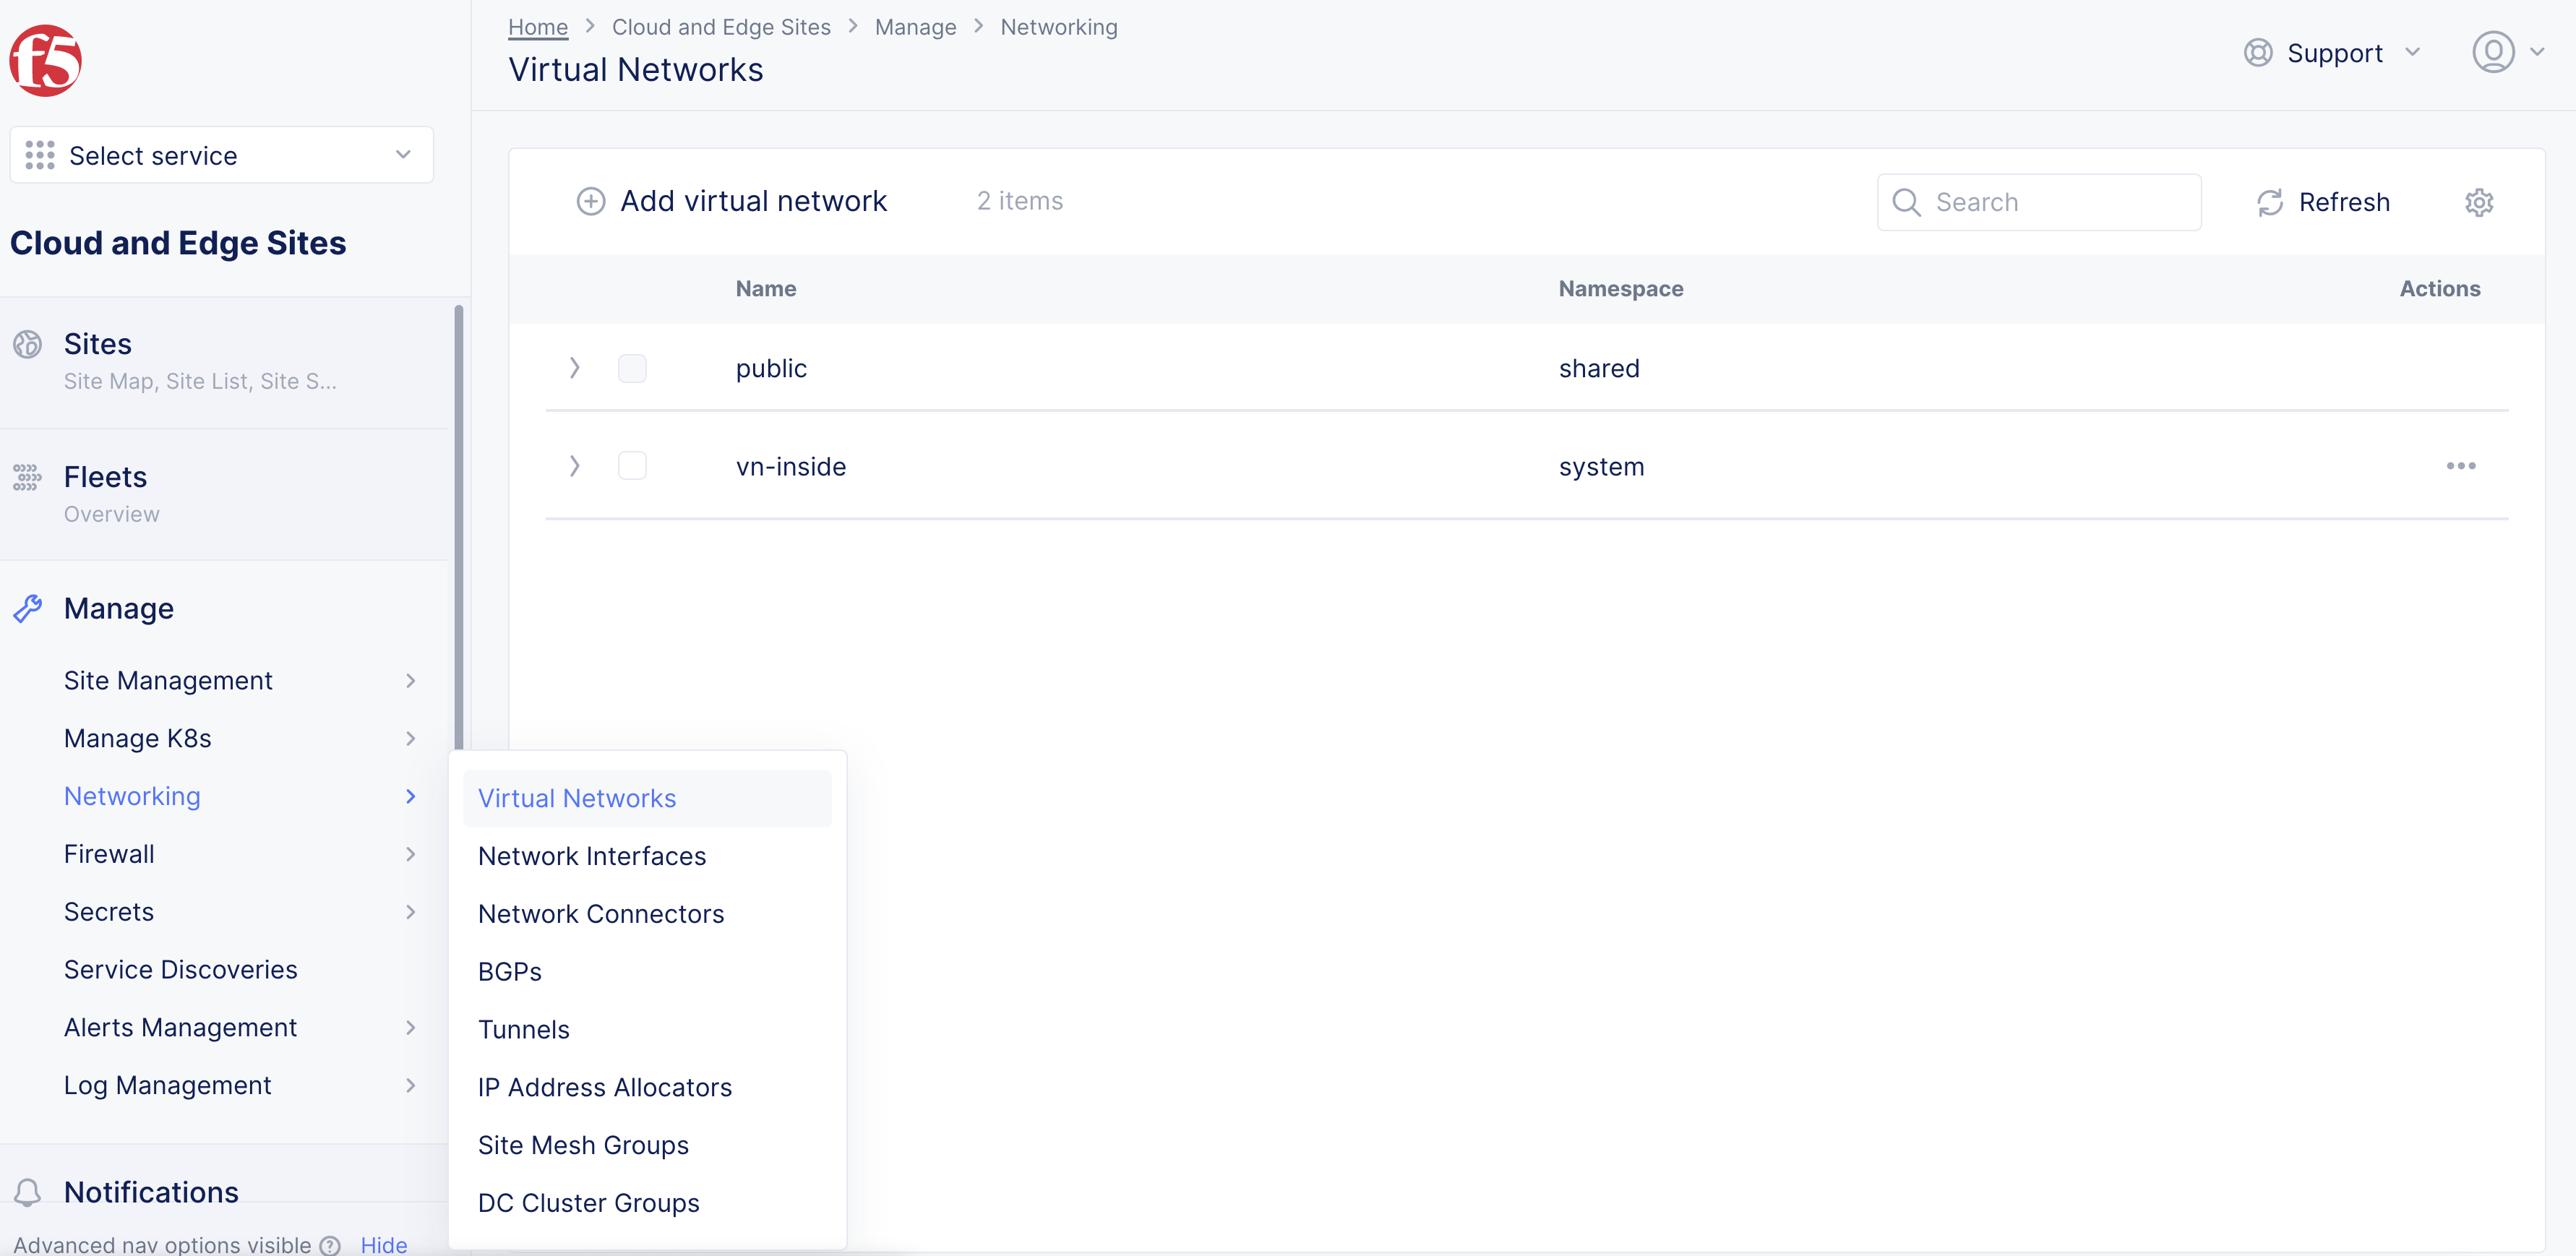
Task: Click the advanced nav options help icon
Action: [330, 1245]
